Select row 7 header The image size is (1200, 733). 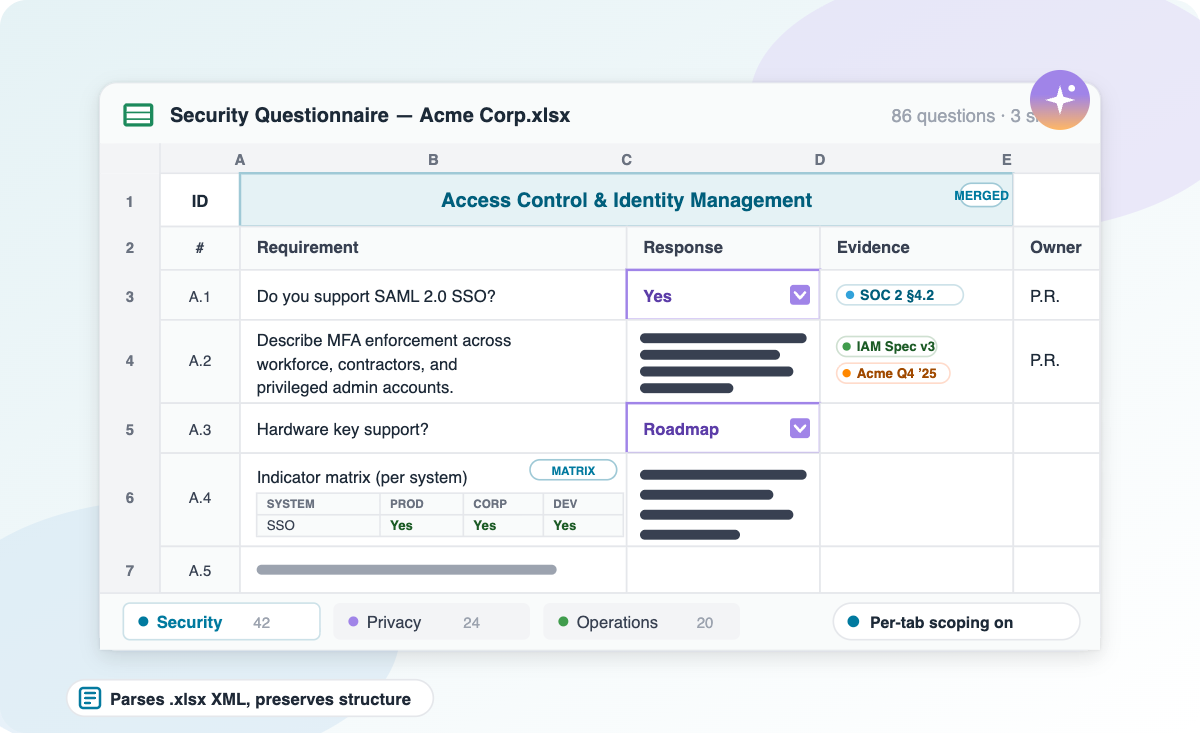[x=130, y=571]
